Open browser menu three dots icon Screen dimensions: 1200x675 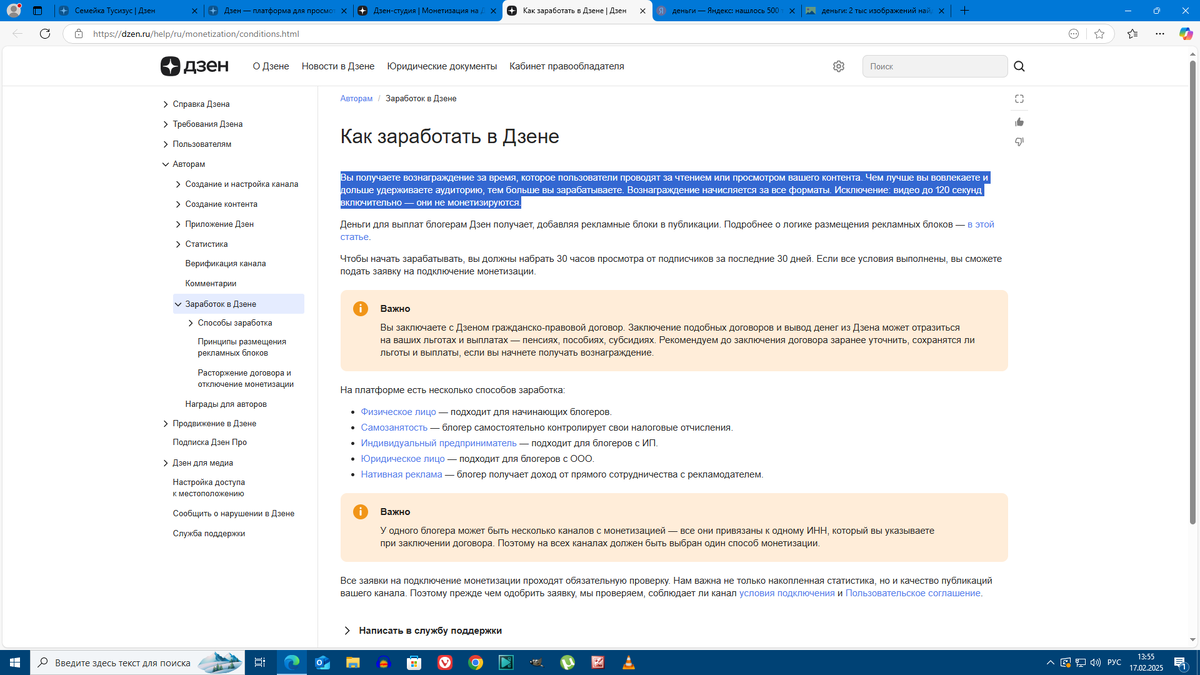pos(1160,33)
